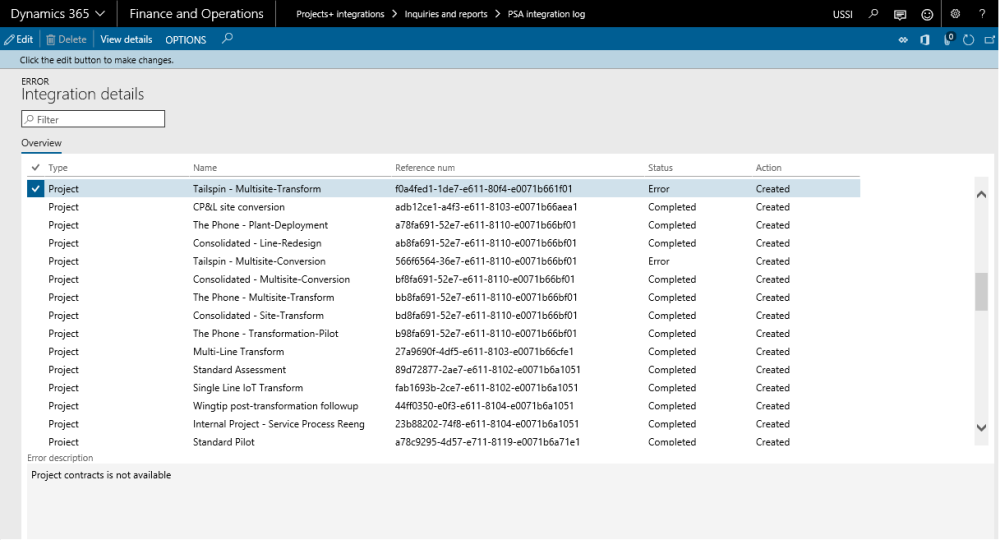Open the attachments paperclip icon
Screen dimensions: 1000x540
tap(948, 39)
